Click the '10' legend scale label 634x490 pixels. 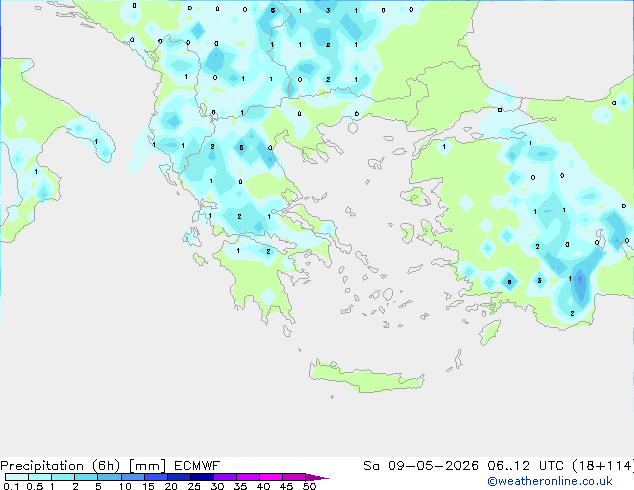tap(125, 486)
